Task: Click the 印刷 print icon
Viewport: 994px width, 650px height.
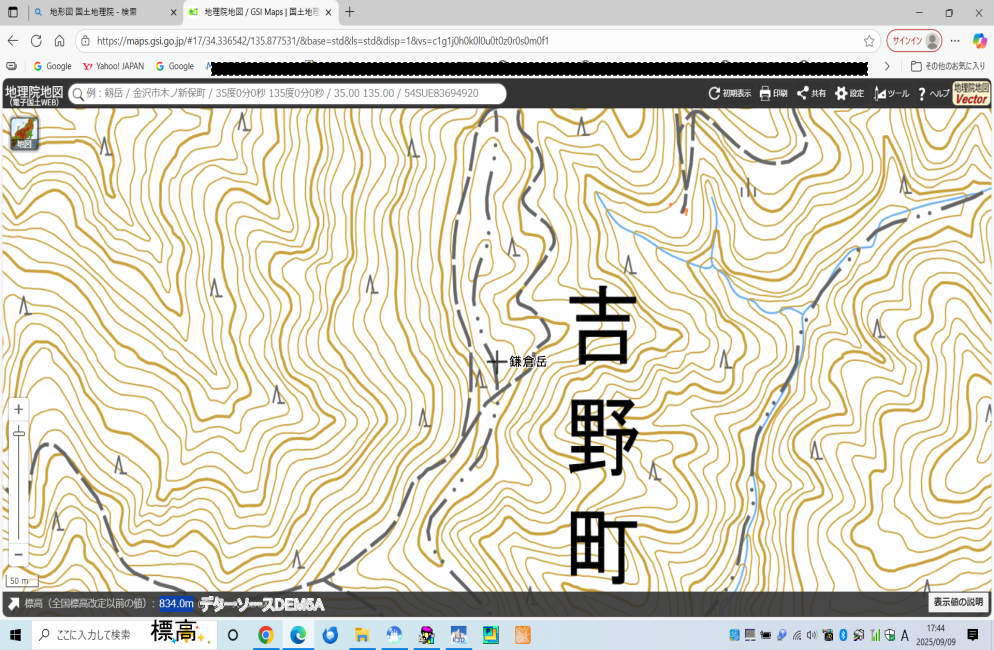Action: click(773, 93)
